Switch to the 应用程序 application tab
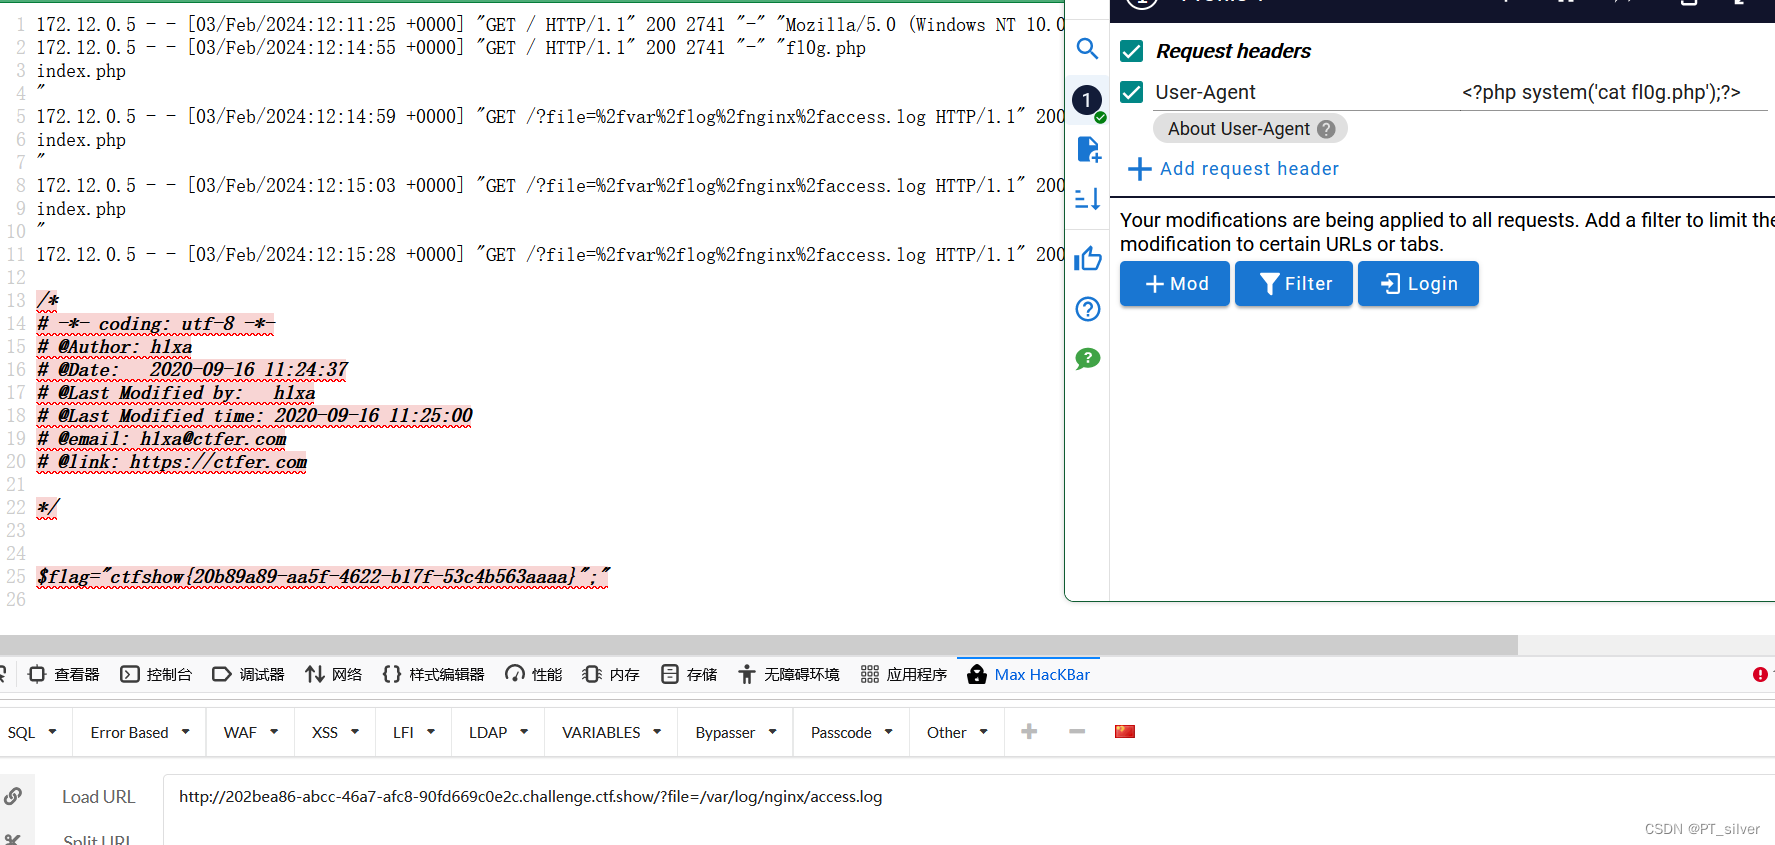 pyautogui.click(x=904, y=675)
